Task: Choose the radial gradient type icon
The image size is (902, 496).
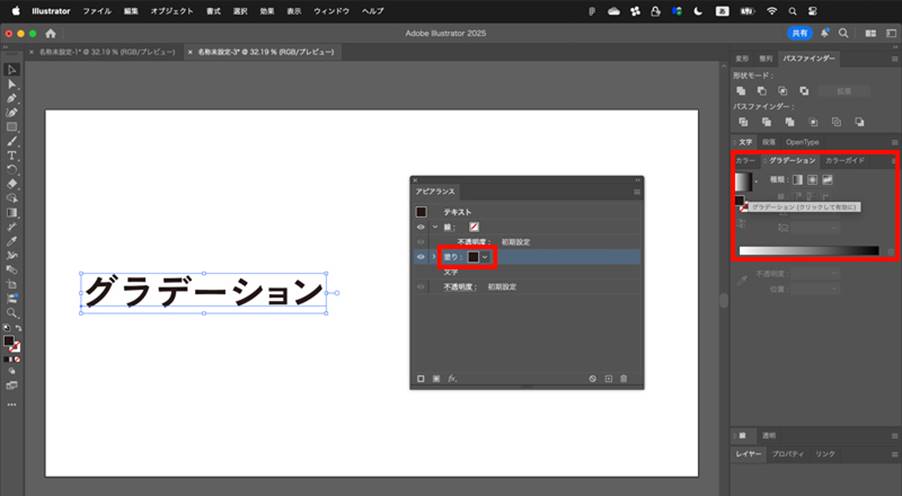Action: tap(812, 180)
